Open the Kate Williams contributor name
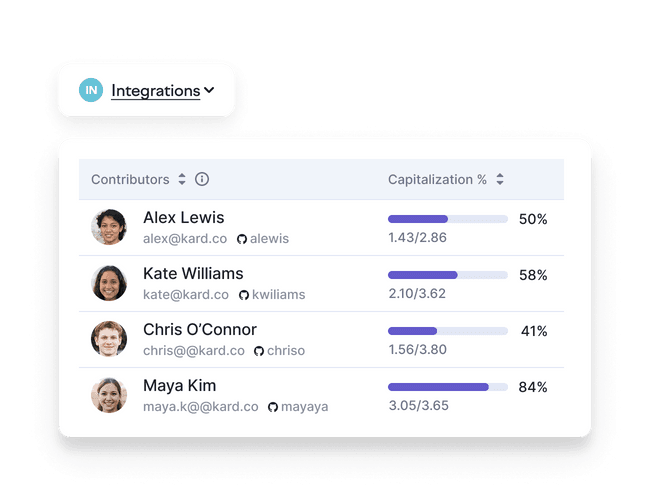 tap(193, 273)
